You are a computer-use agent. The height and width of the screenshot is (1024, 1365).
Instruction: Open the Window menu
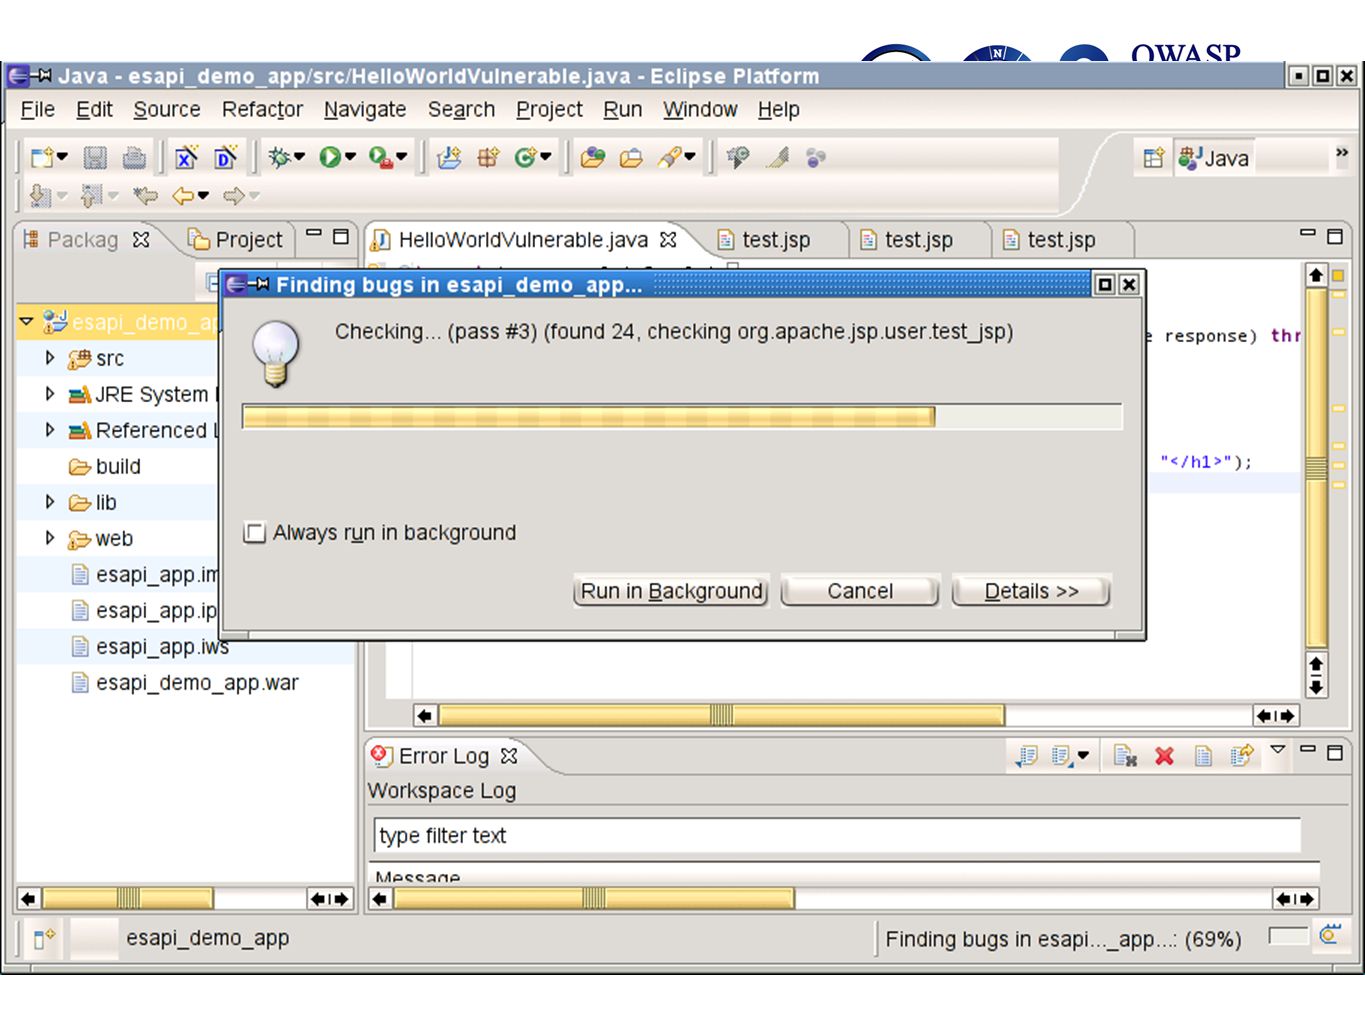pos(700,109)
